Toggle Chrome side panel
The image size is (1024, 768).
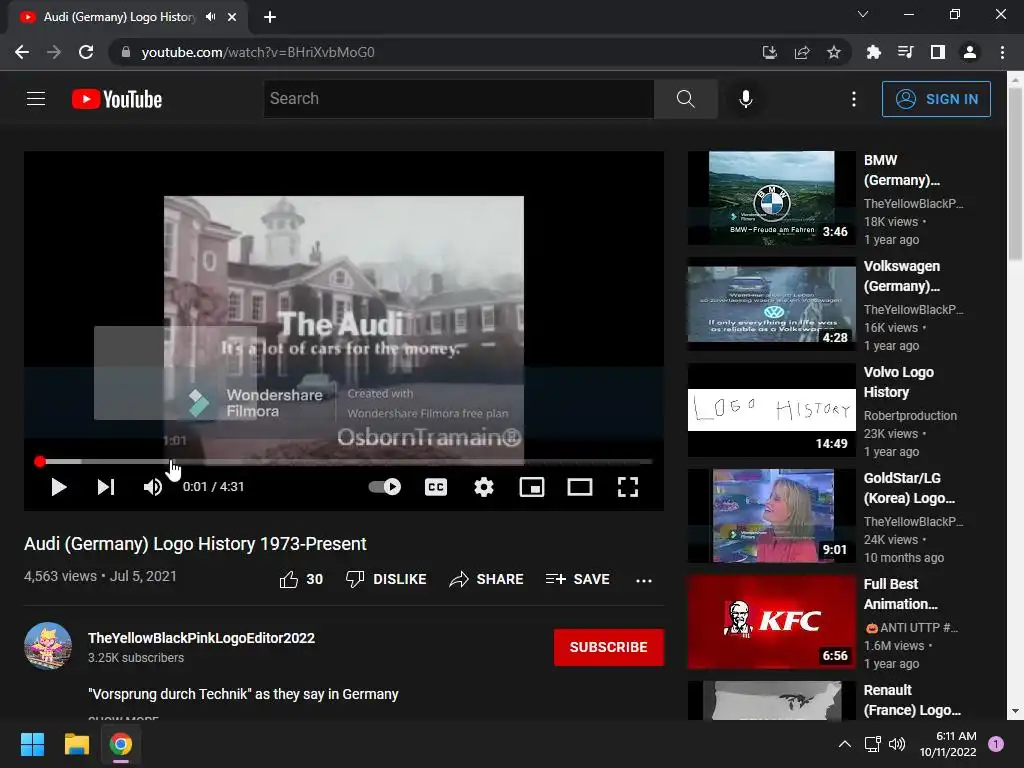click(938, 52)
